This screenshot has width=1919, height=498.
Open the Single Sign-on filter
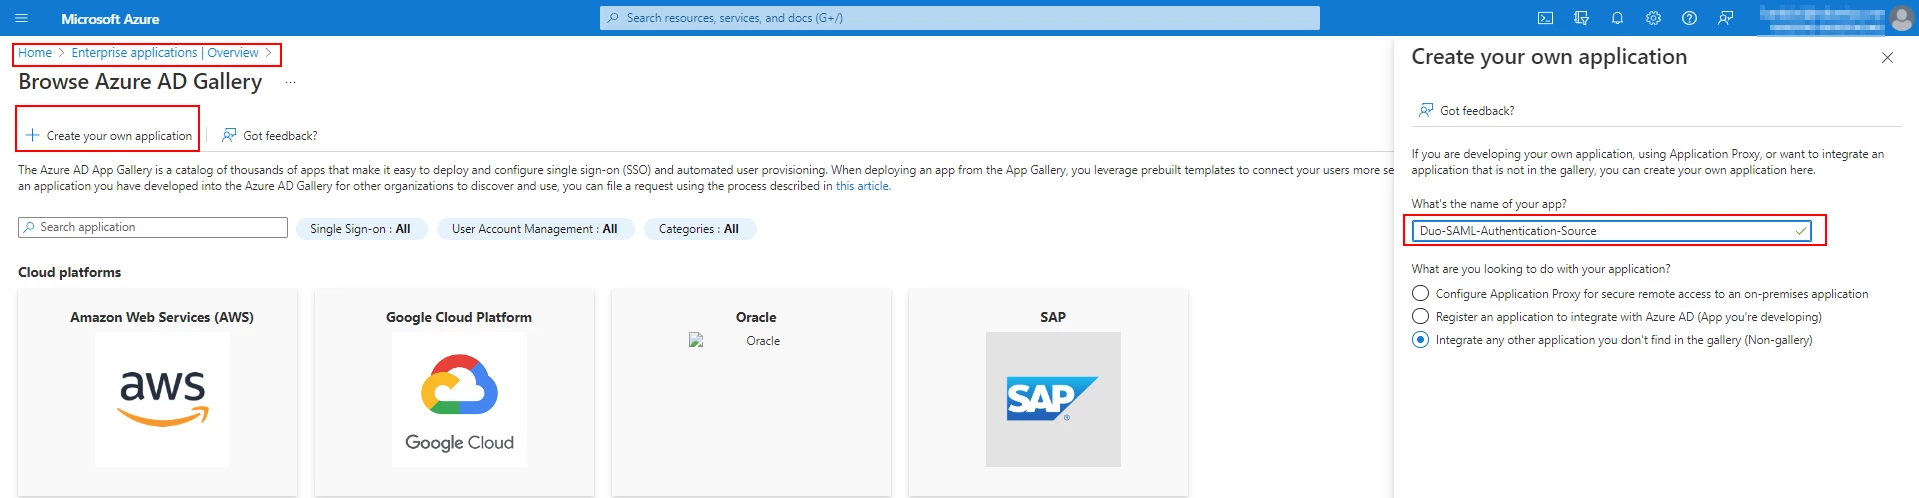[360, 229]
